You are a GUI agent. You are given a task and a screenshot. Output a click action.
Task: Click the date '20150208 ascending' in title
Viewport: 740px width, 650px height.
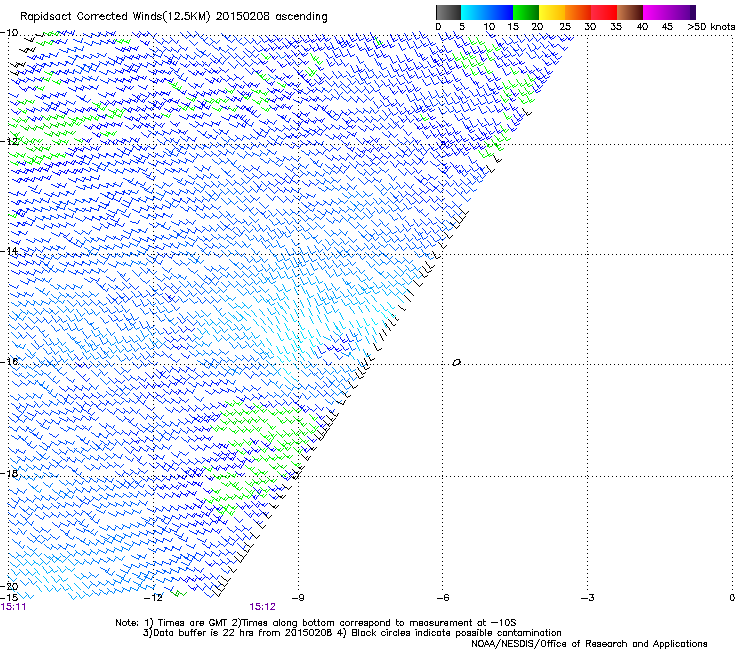(271, 17)
